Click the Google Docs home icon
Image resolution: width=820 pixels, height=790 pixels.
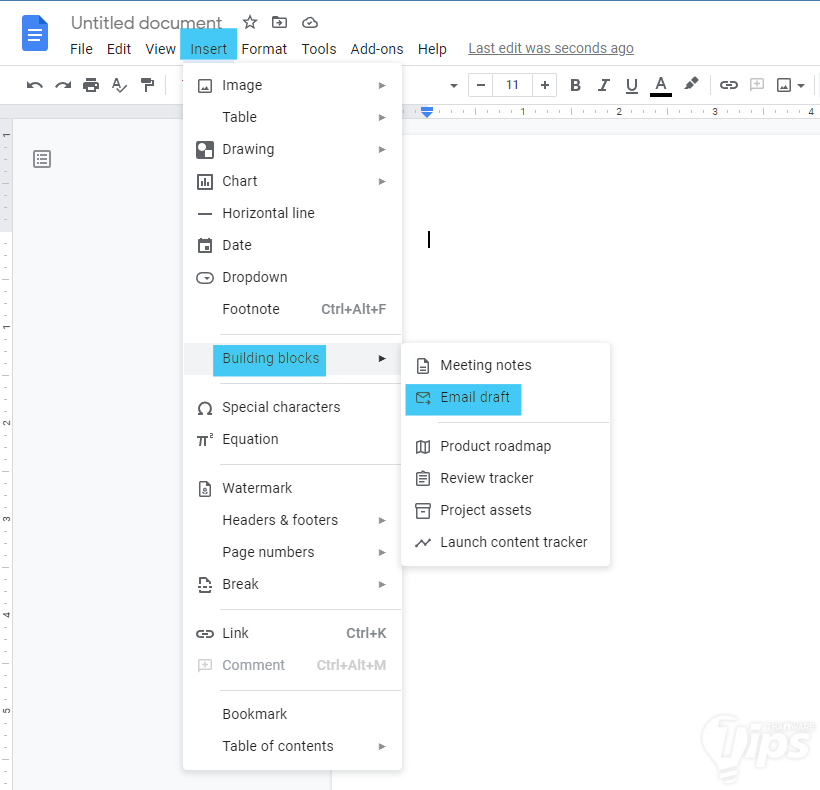(x=35, y=33)
